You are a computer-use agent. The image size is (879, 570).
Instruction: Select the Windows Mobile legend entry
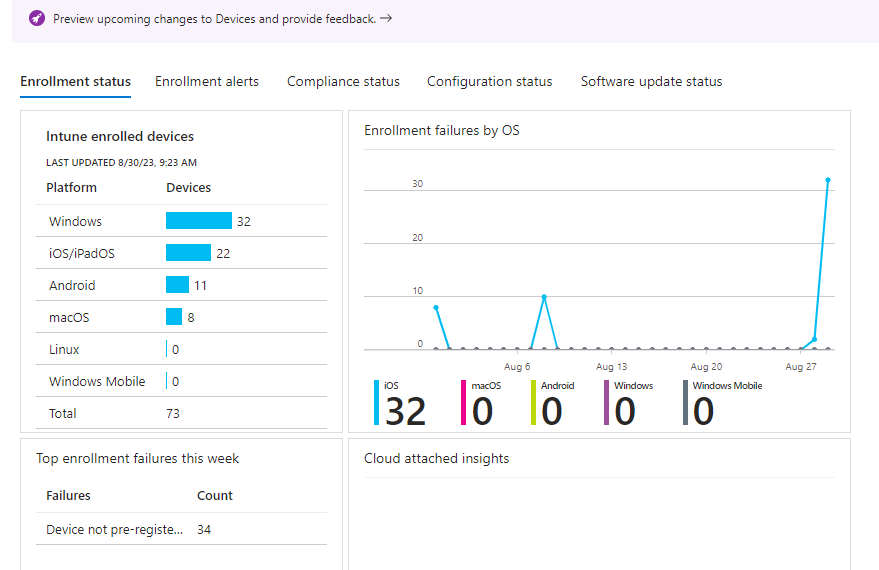[x=723, y=403]
